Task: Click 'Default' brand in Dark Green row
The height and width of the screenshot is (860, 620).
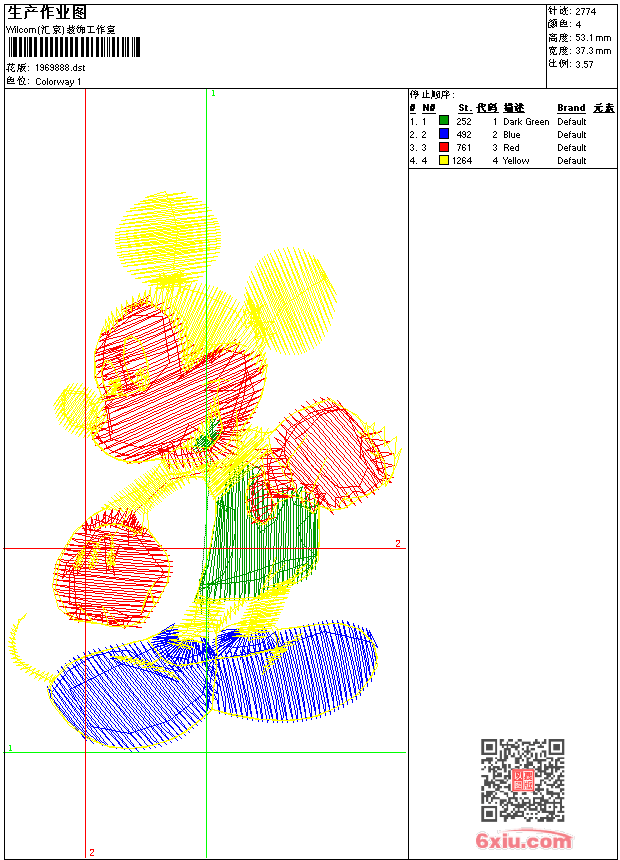Action: (572, 122)
